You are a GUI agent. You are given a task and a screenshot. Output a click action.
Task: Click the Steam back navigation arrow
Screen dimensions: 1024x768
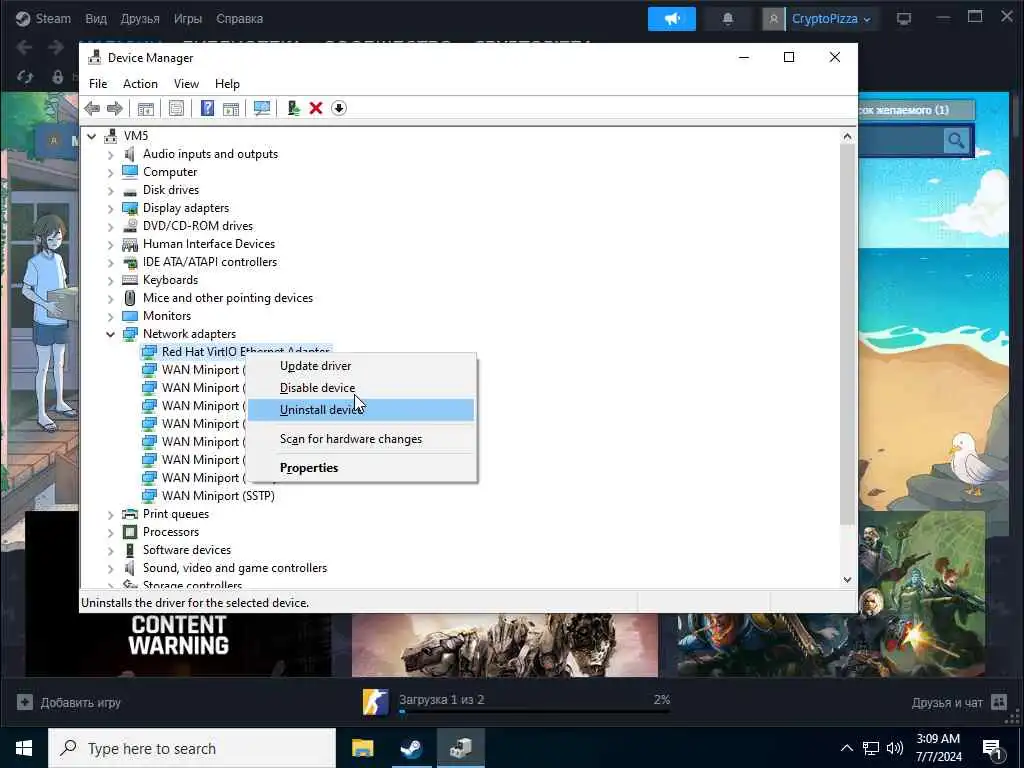click(25, 47)
